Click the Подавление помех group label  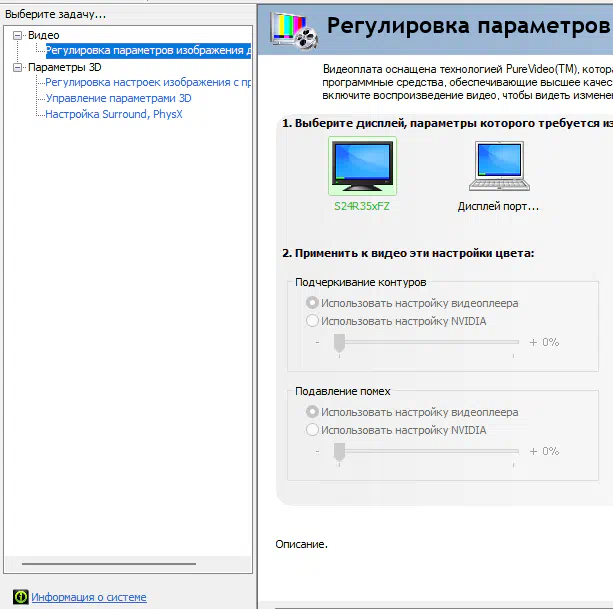[342, 391]
